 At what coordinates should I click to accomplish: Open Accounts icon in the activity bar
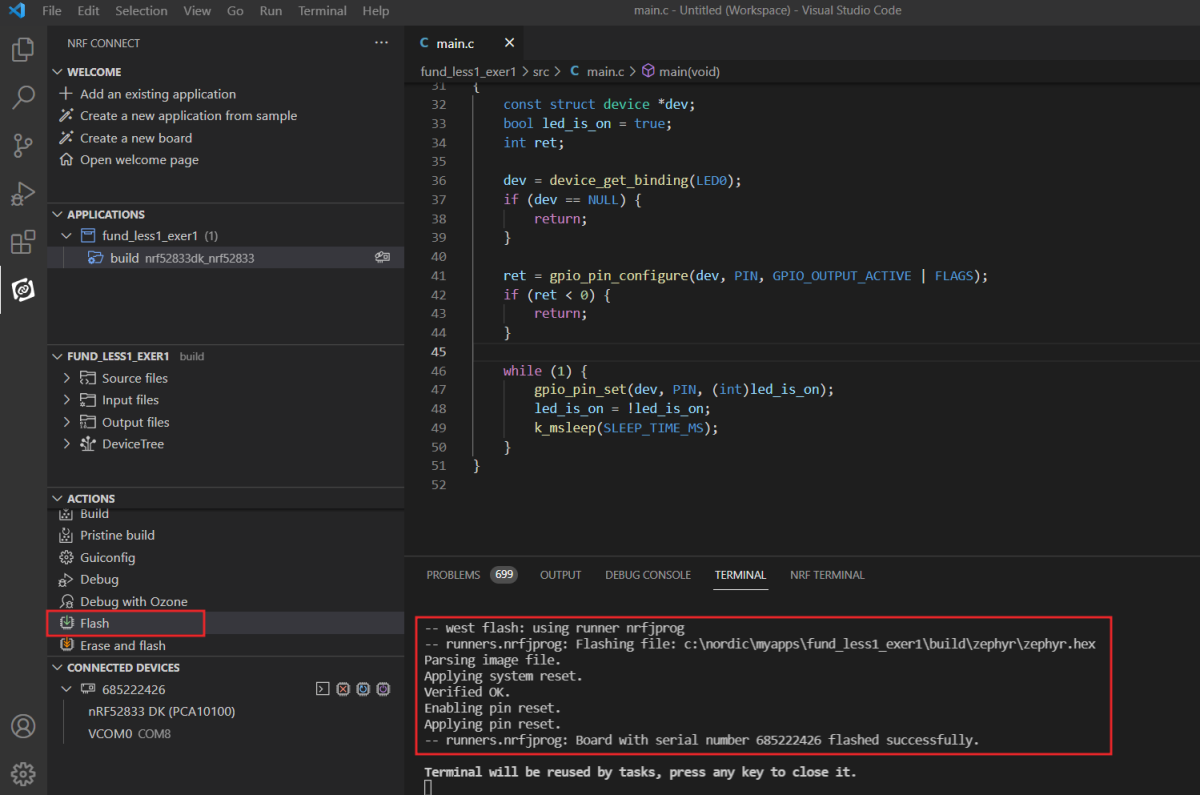(22, 727)
